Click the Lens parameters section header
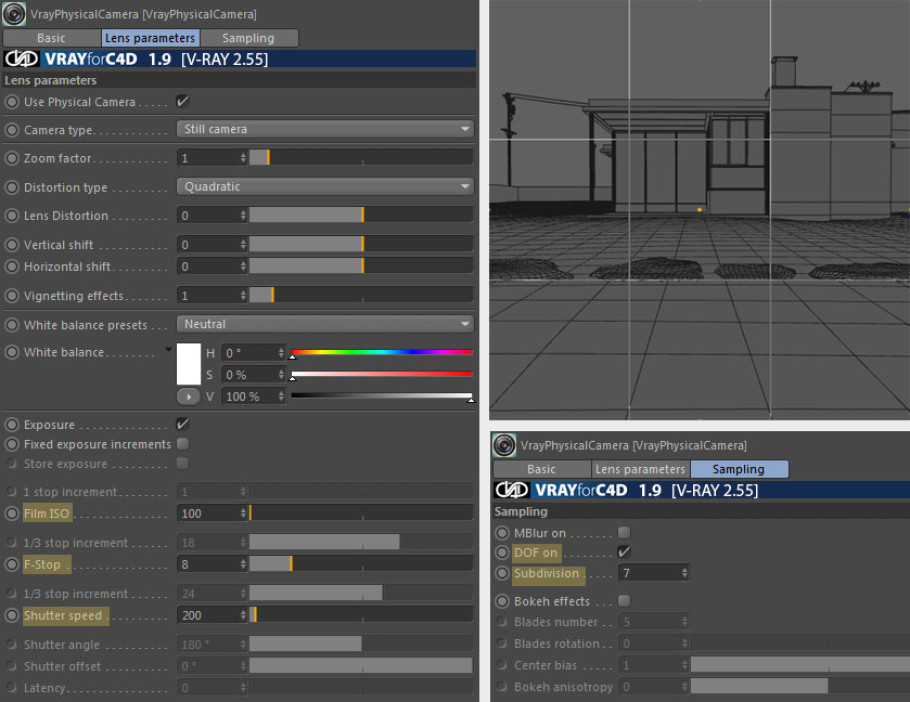The width and height of the screenshot is (910, 702). 239,80
